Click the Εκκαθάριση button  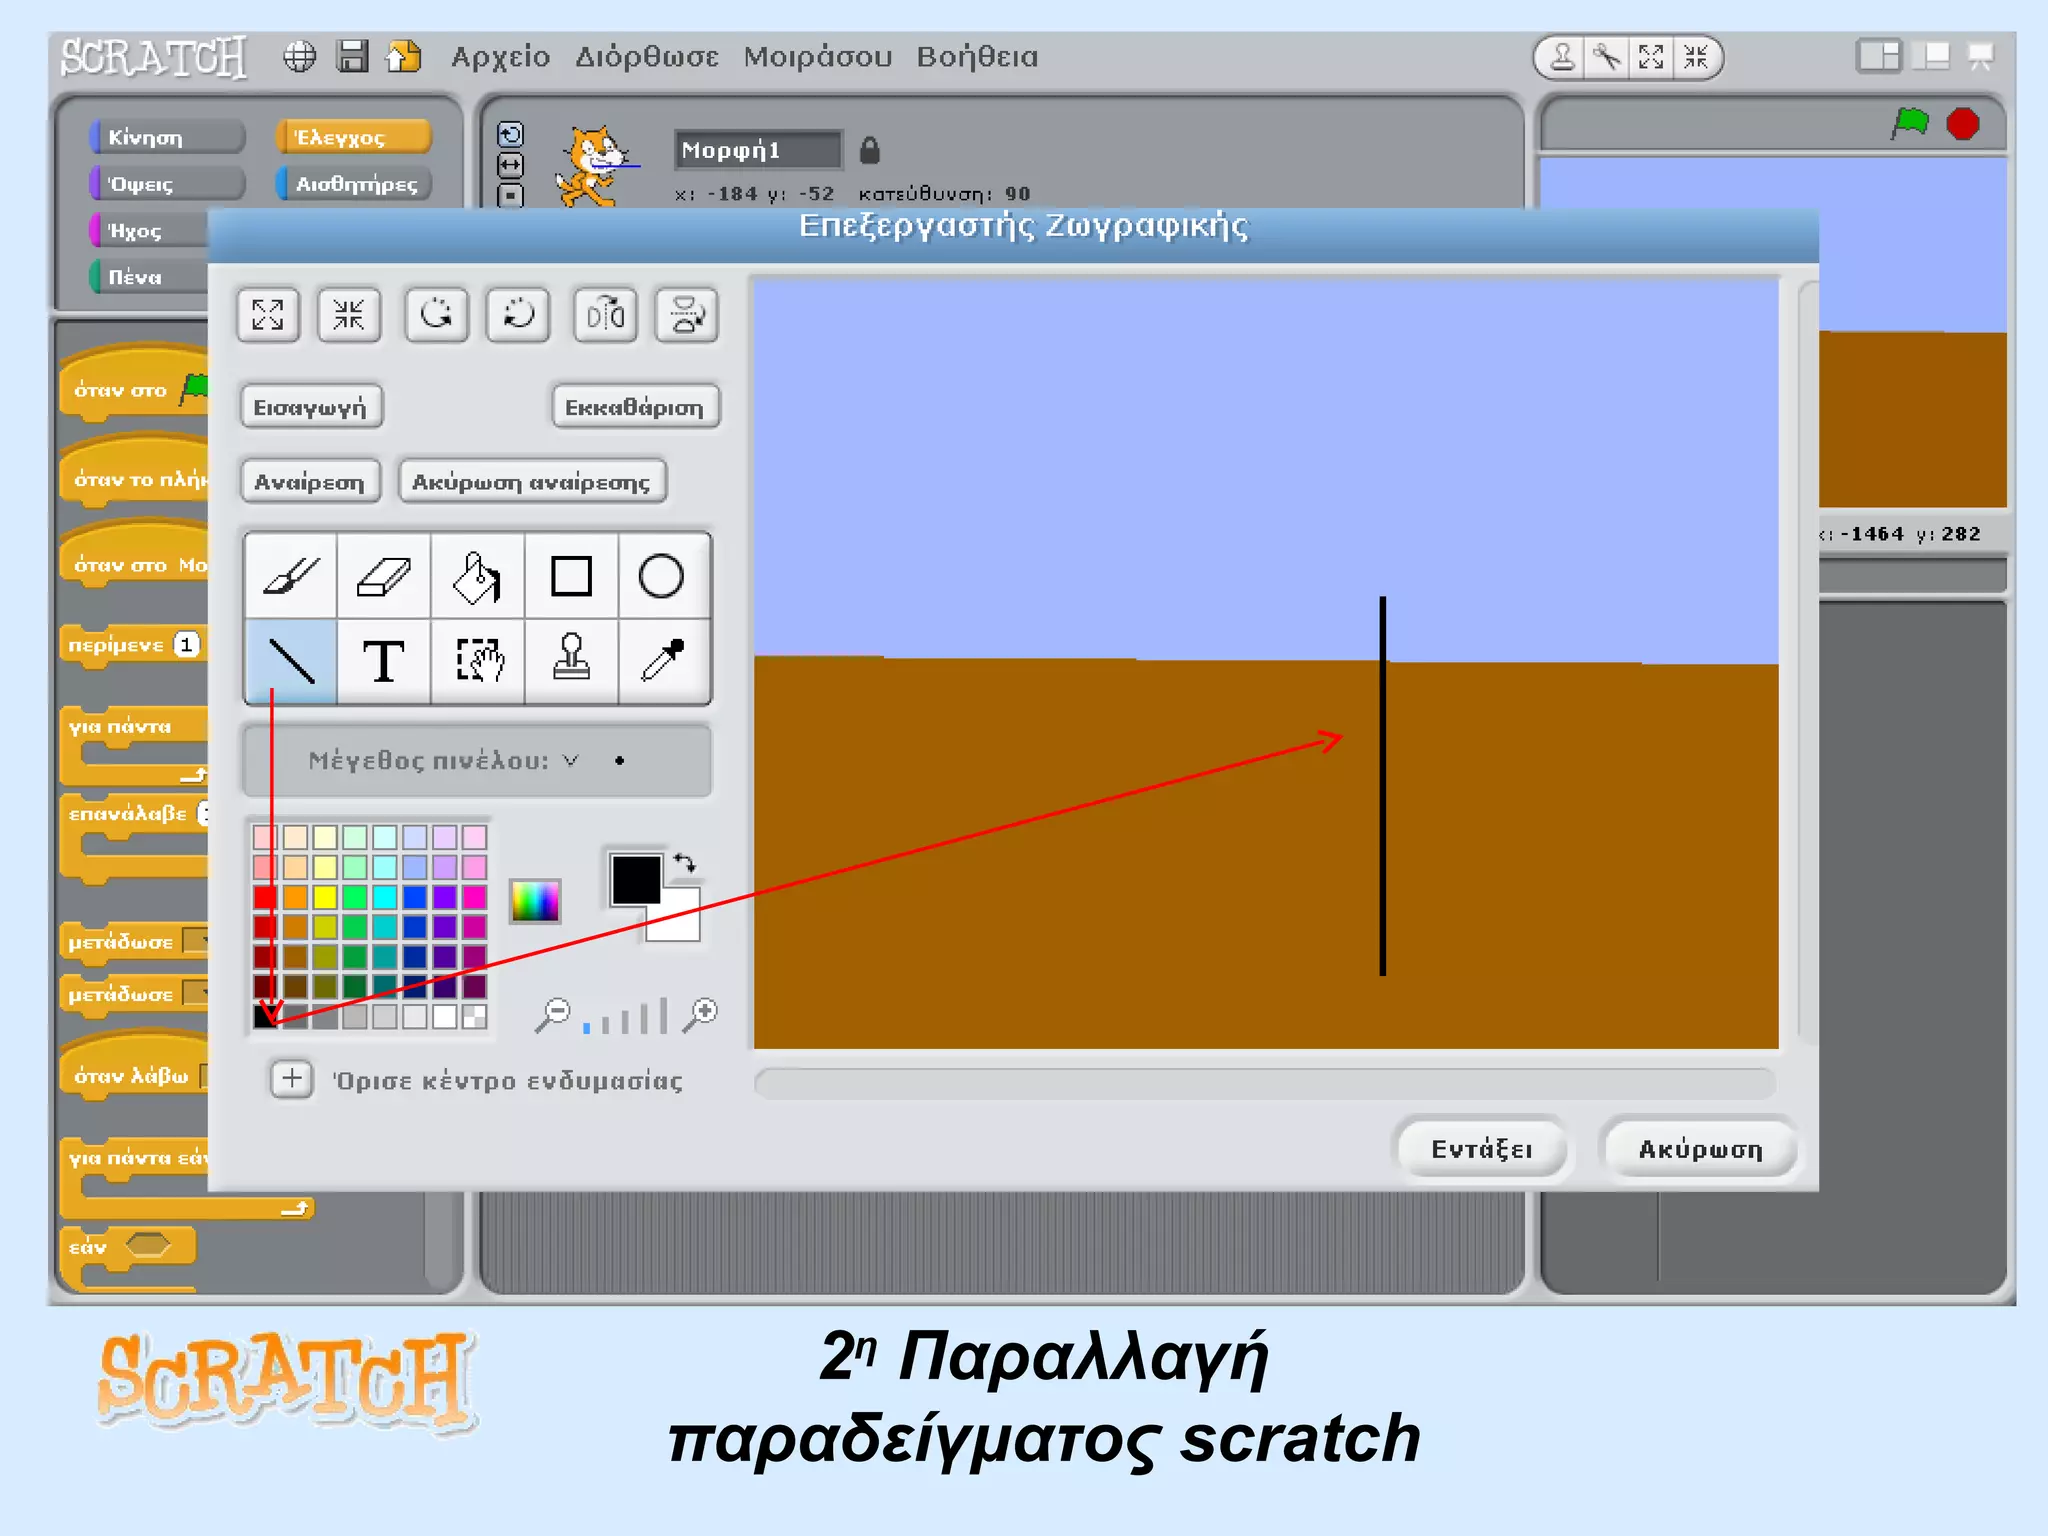pos(635,407)
